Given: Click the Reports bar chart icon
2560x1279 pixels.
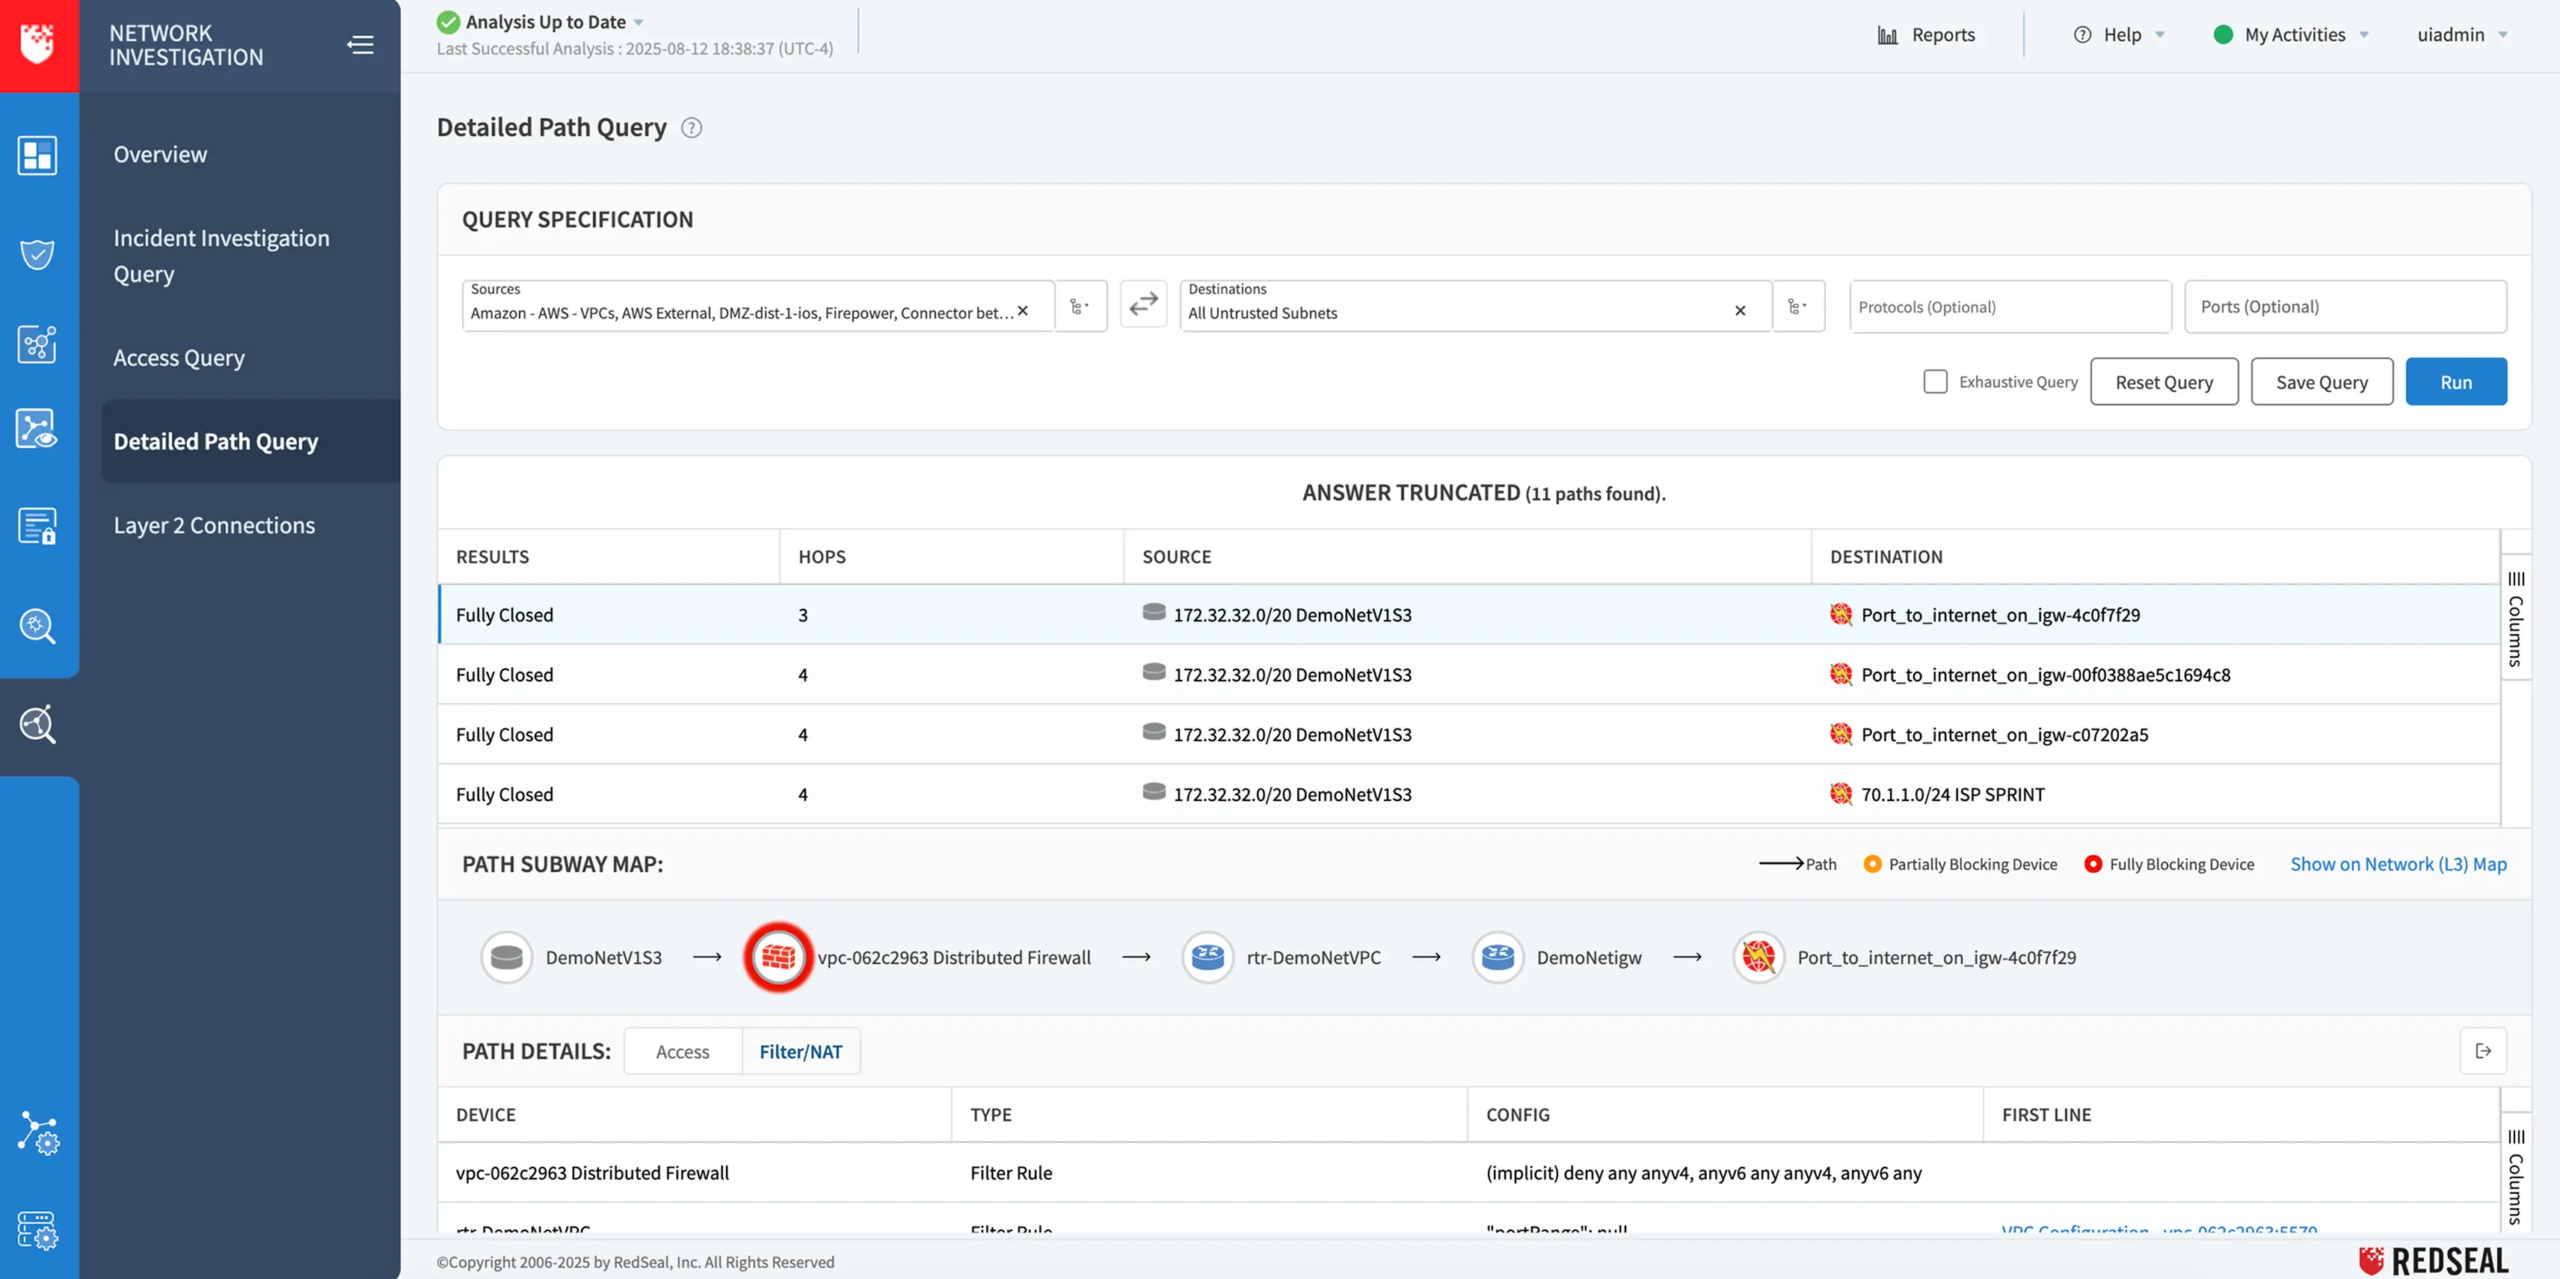Looking at the screenshot, I should click(1888, 35).
